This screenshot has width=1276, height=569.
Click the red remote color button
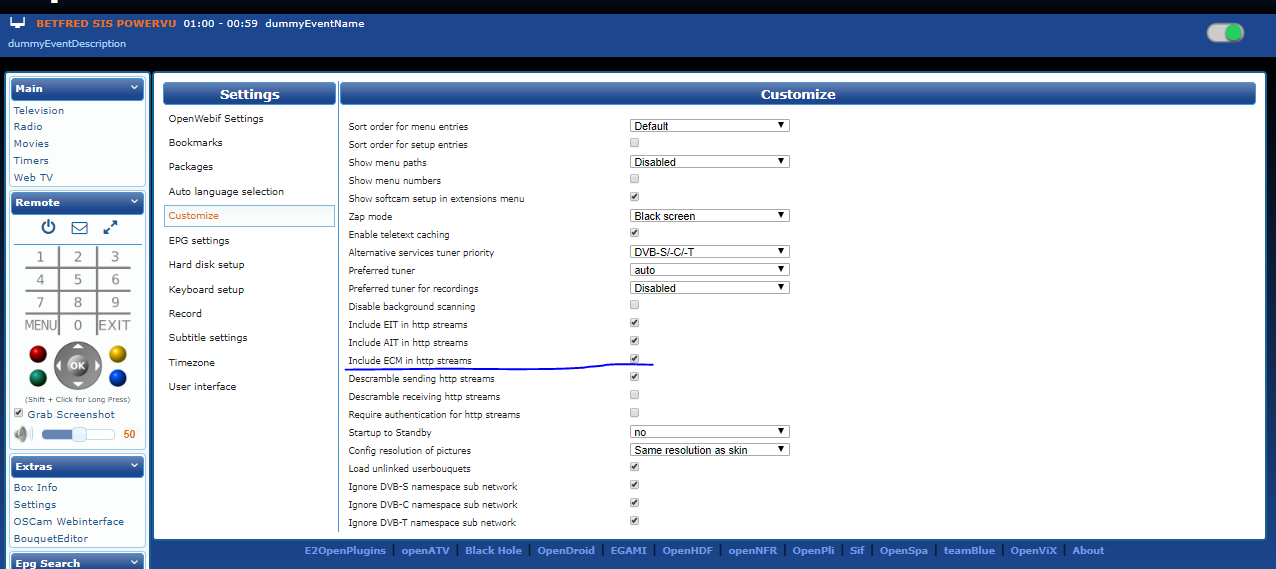click(x=38, y=354)
